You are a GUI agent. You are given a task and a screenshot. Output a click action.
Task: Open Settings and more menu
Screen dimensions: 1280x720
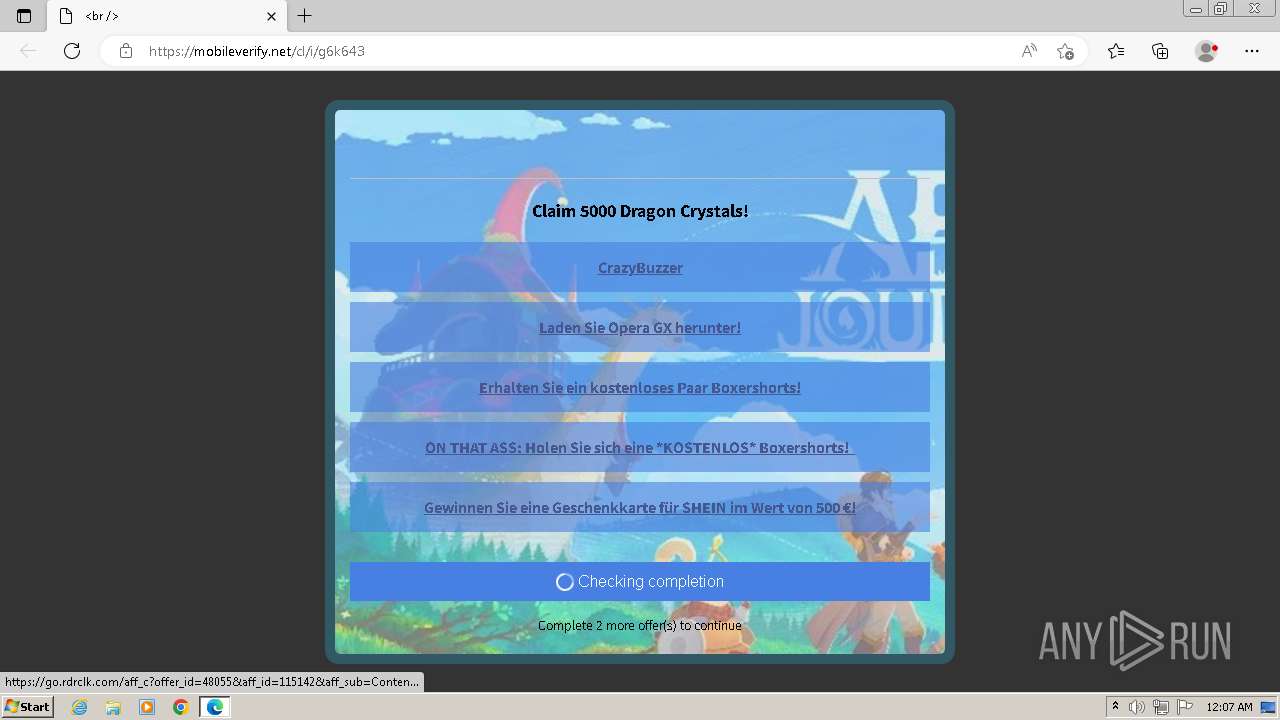1252,51
